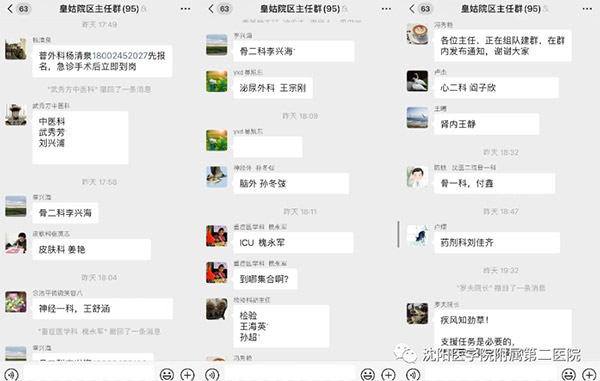This screenshot has height=381, width=600.
Task: Tap message 检验 王海英 孙超
Action: [x=281, y=326]
